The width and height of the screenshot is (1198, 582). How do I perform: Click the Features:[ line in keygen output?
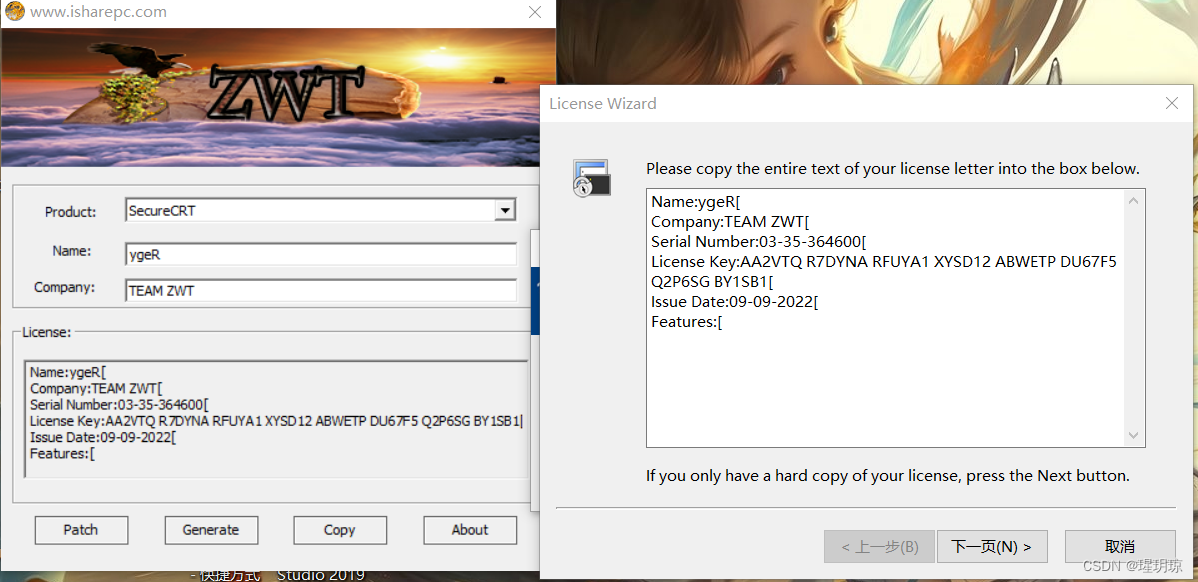(x=62, y=454)
